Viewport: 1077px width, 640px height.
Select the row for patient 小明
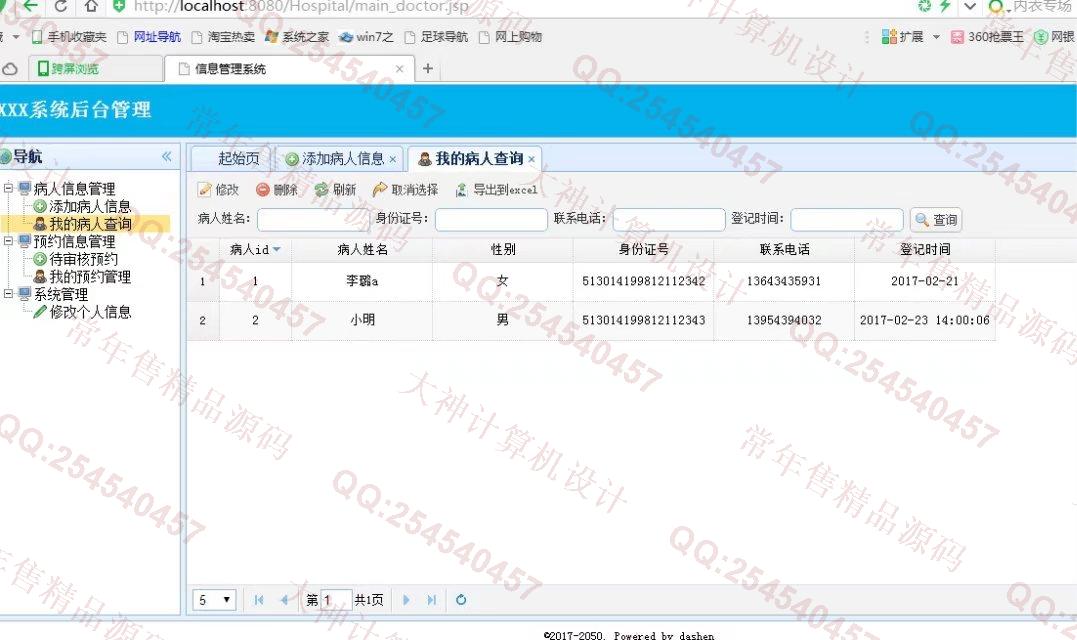591,320
